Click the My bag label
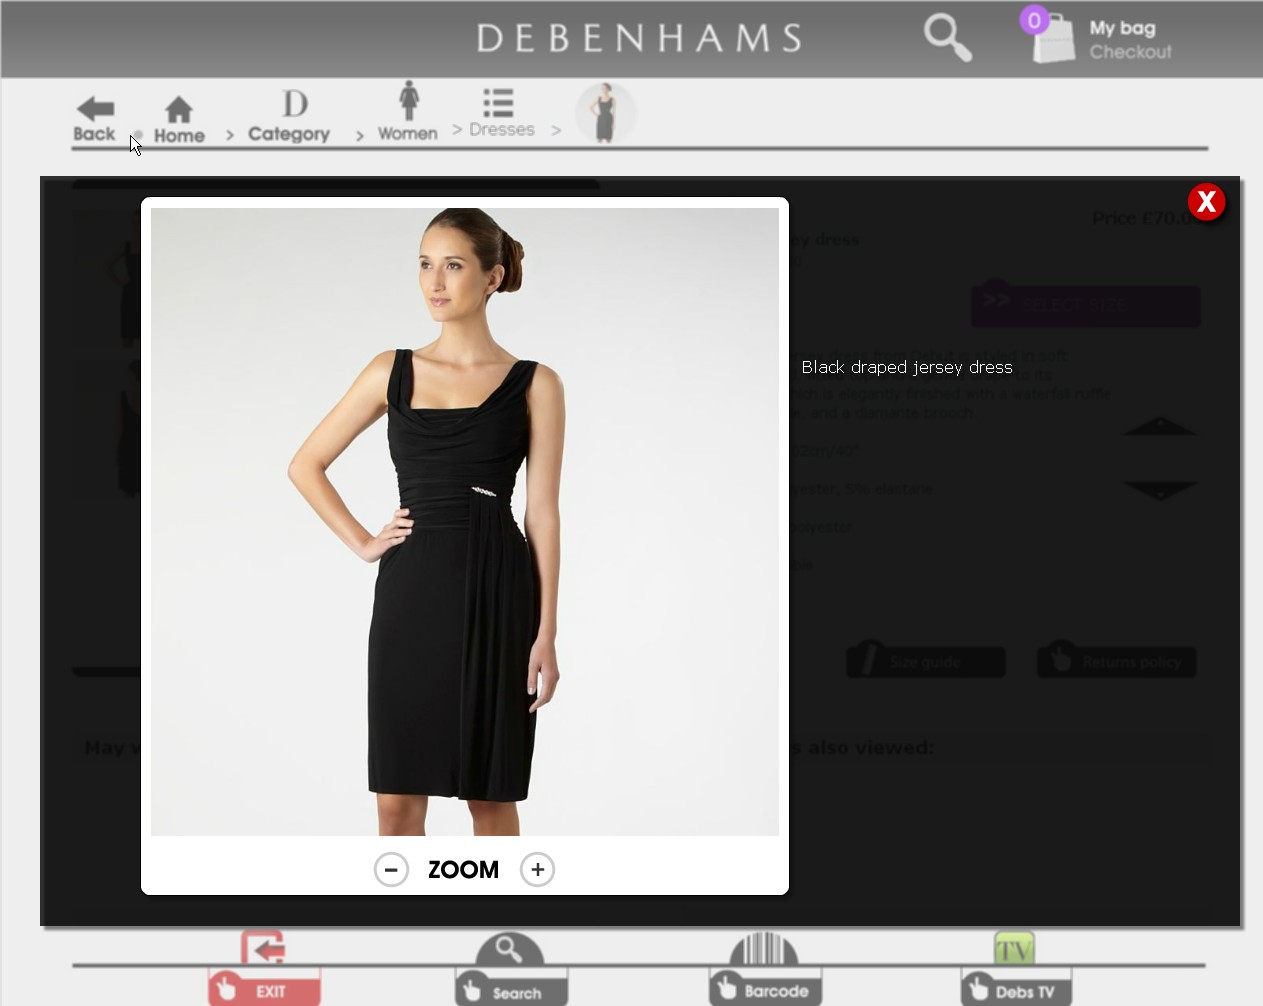 click(x=1122, y=28)
